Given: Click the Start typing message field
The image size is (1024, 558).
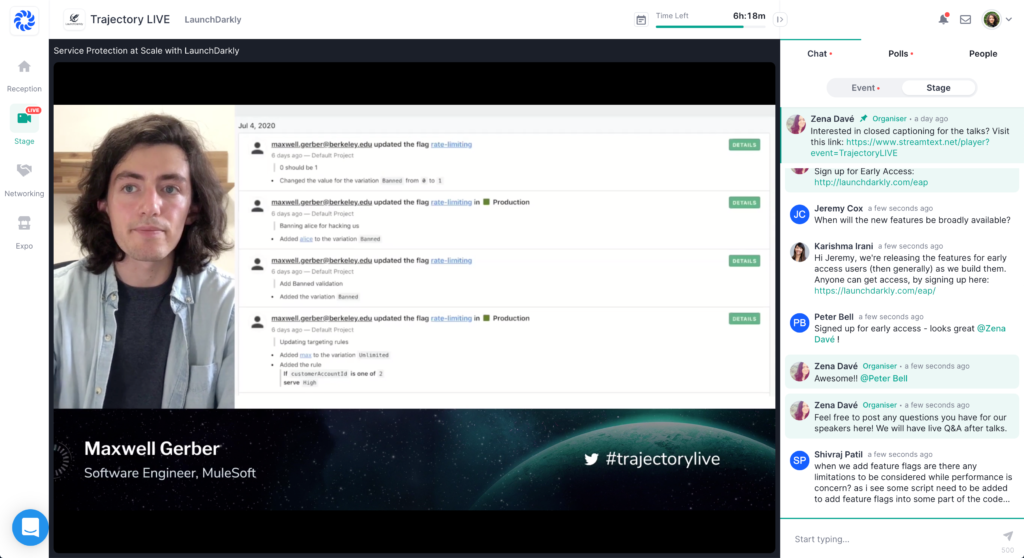Looking at the screenshot, I should point(890,539).
